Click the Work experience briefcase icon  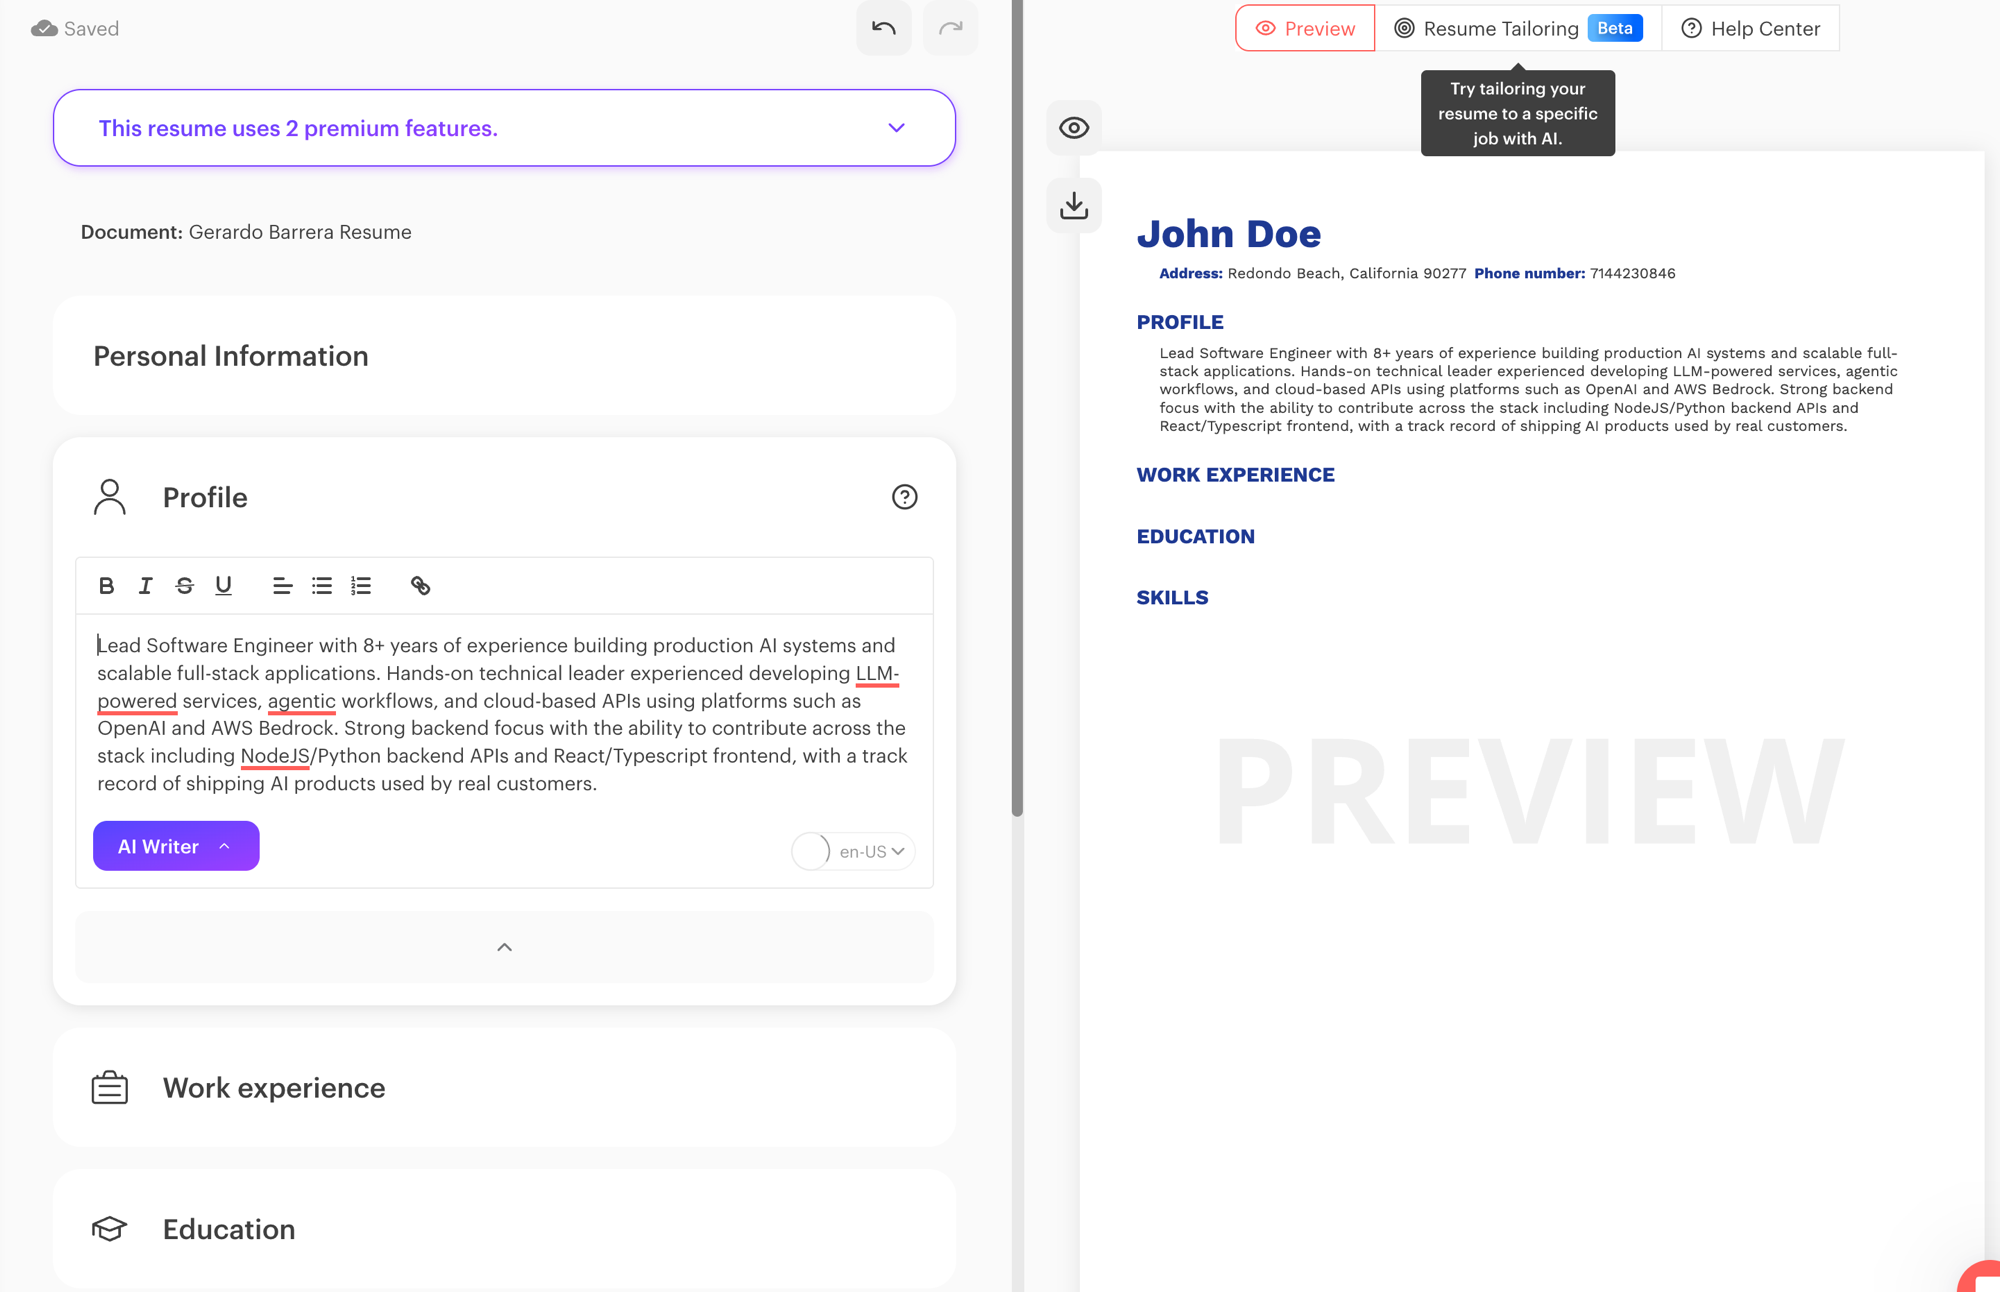[110, 1087]
